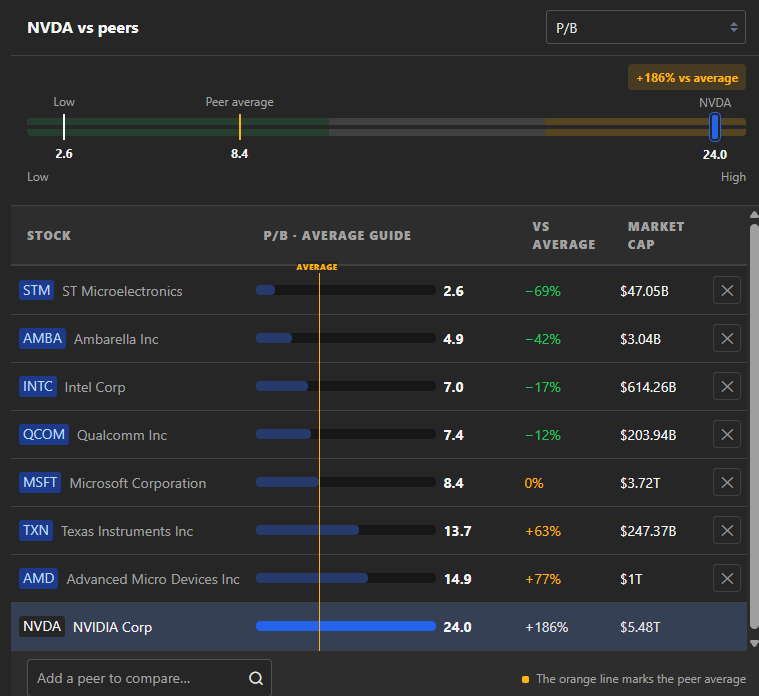This screenshot has width=759, height=696.
Task: Click the $614.26B market cap value
Action: [648, 387]
